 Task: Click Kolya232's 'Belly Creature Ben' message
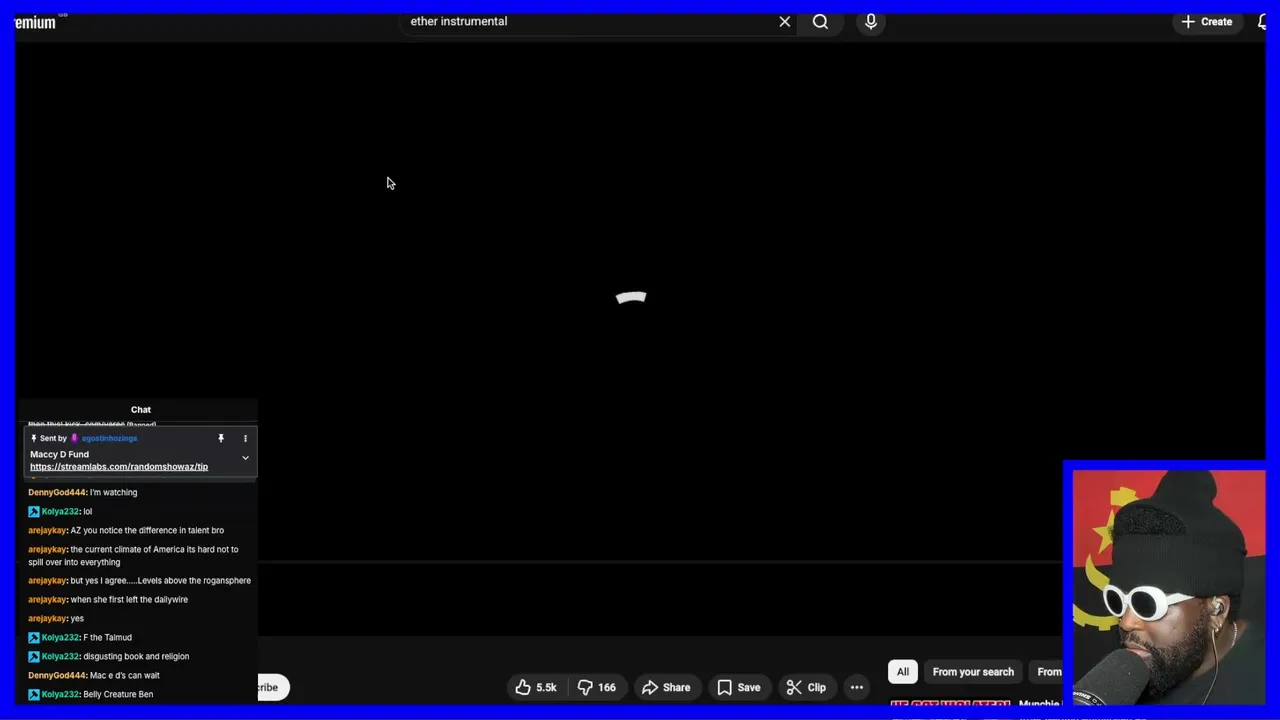[x=90, y=694]
